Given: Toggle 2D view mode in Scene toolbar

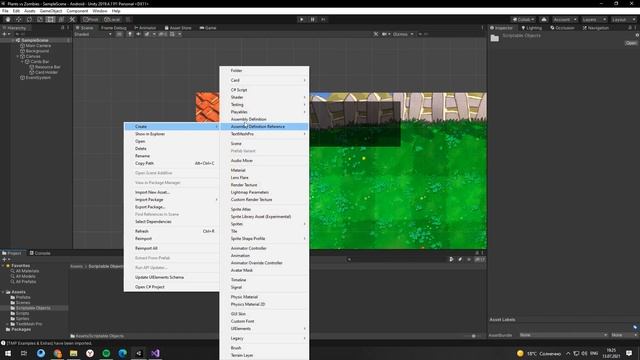Looking at the screenshot, I should pos(119,34).
